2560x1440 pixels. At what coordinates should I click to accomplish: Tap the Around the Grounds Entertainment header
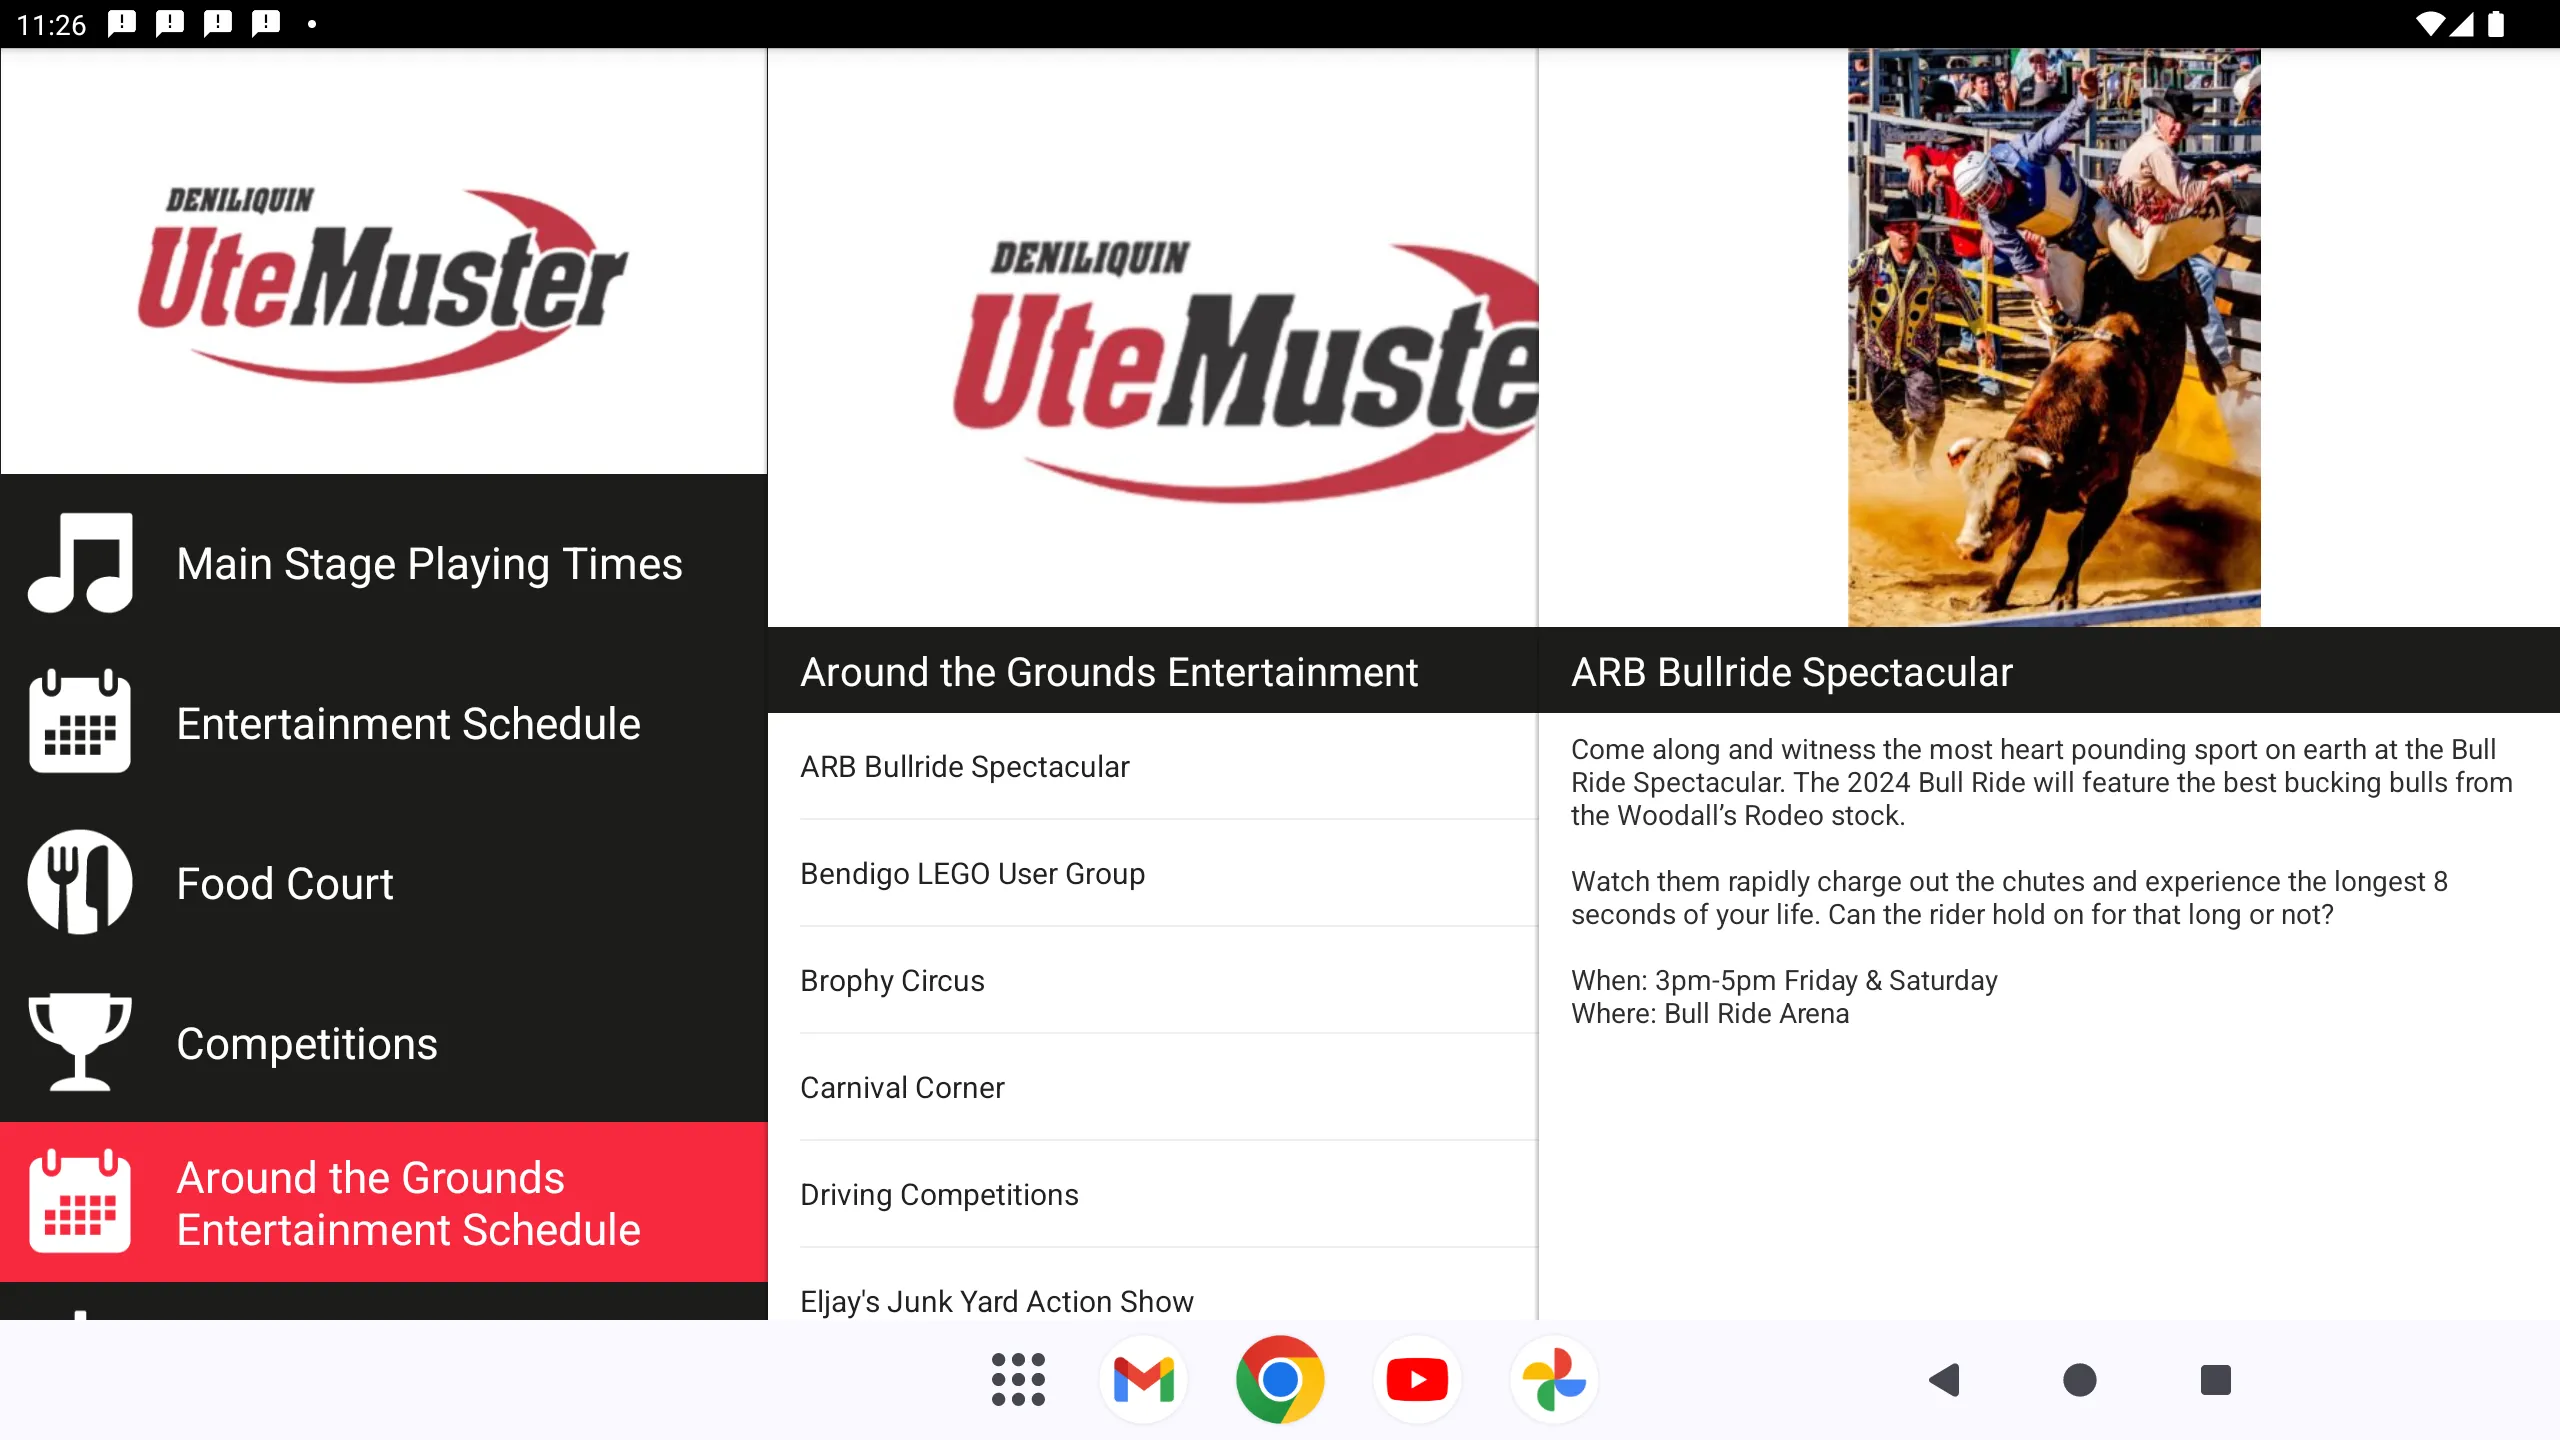point(1152,671)
